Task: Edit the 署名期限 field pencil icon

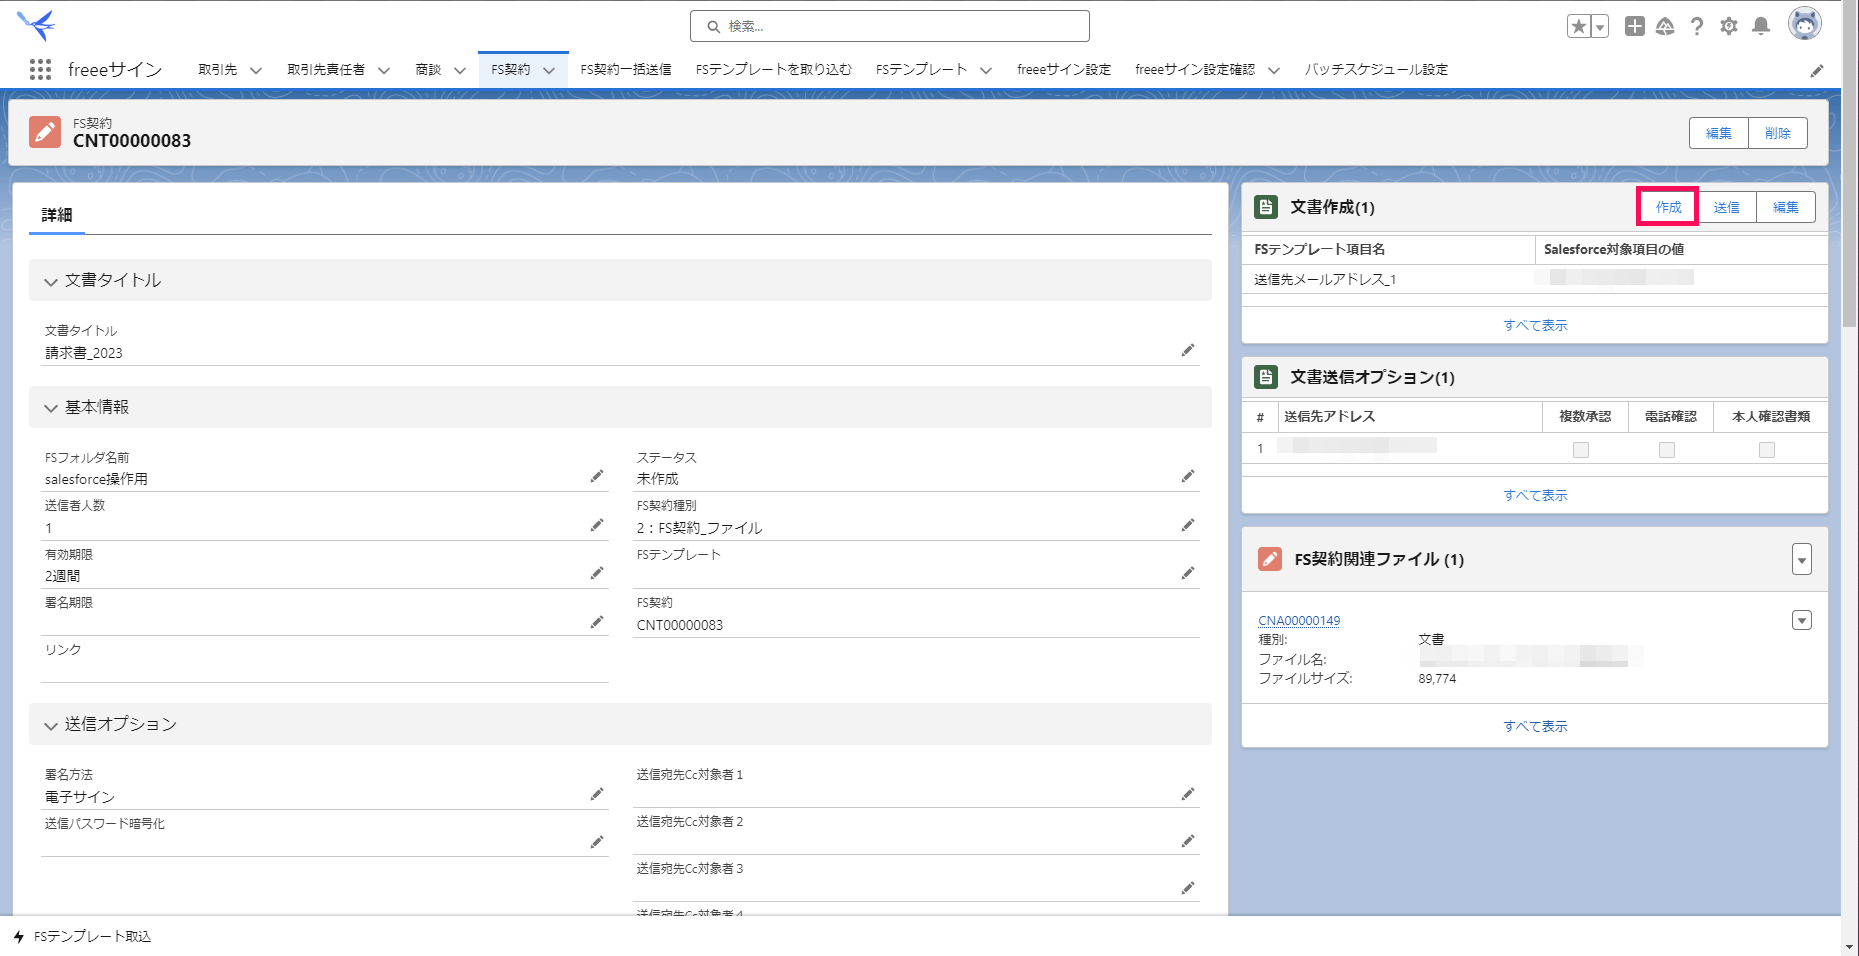Action: 597,622
